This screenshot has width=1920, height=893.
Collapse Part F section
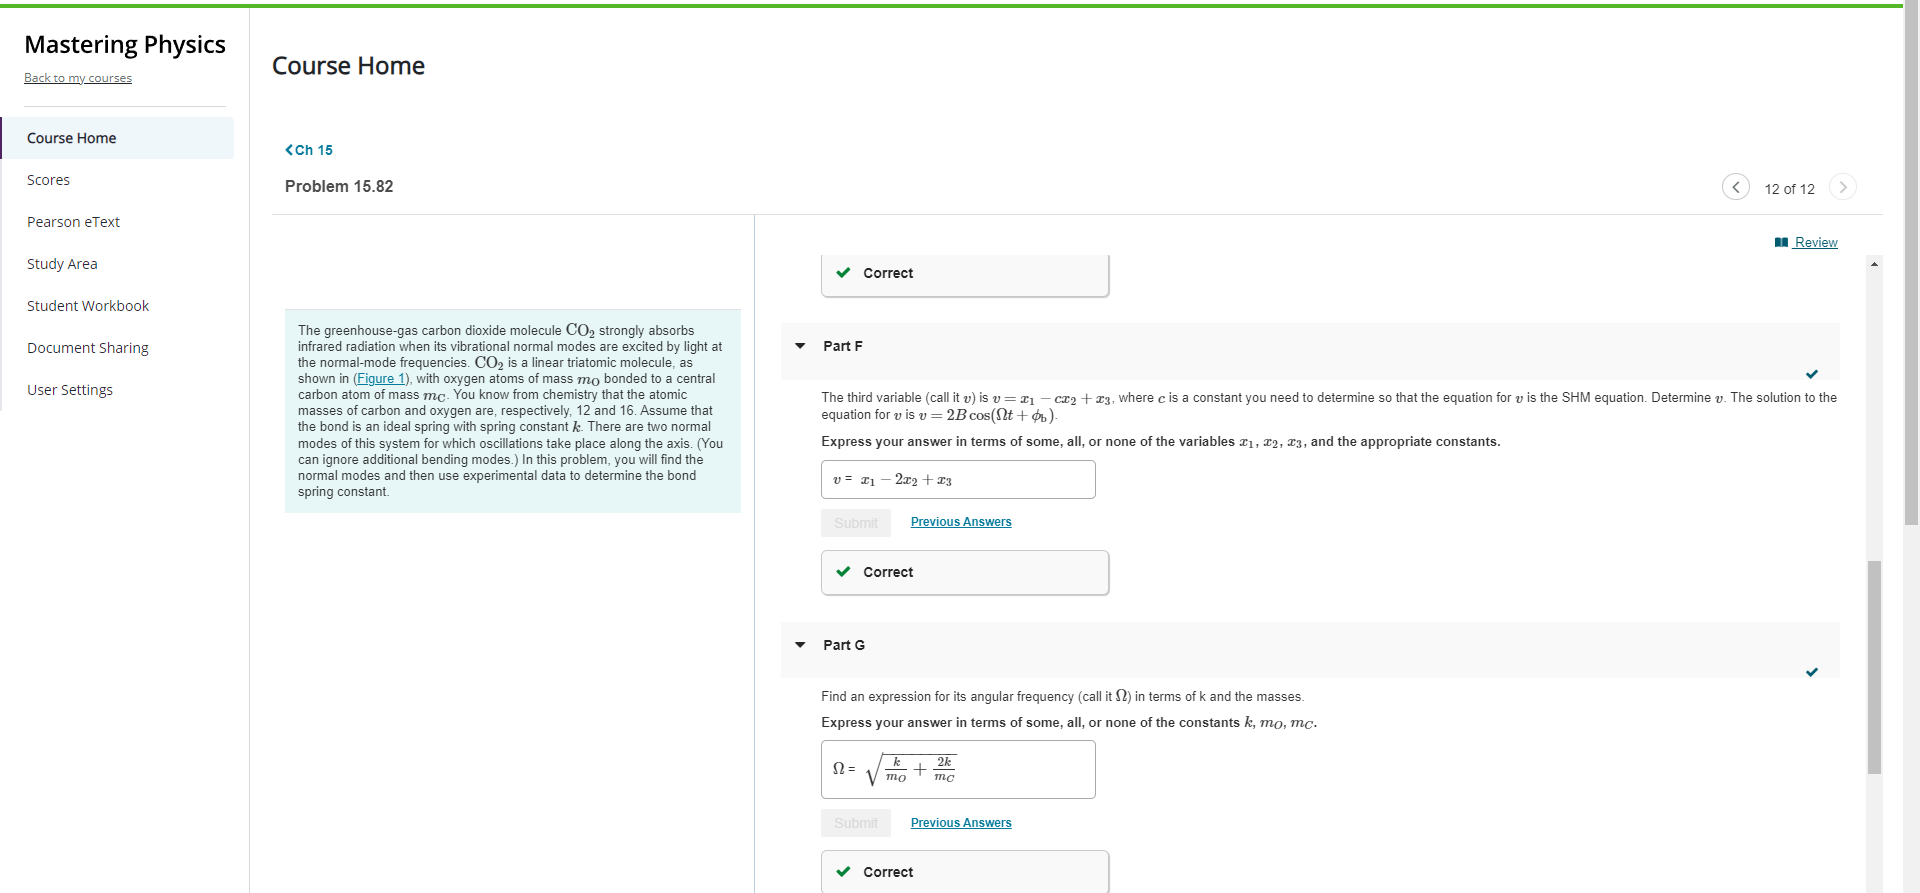tap(800, 346)
